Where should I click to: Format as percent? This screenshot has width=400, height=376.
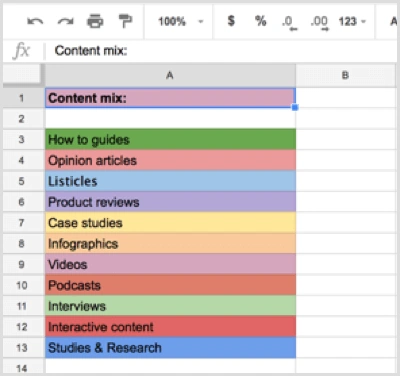[261, 21]
